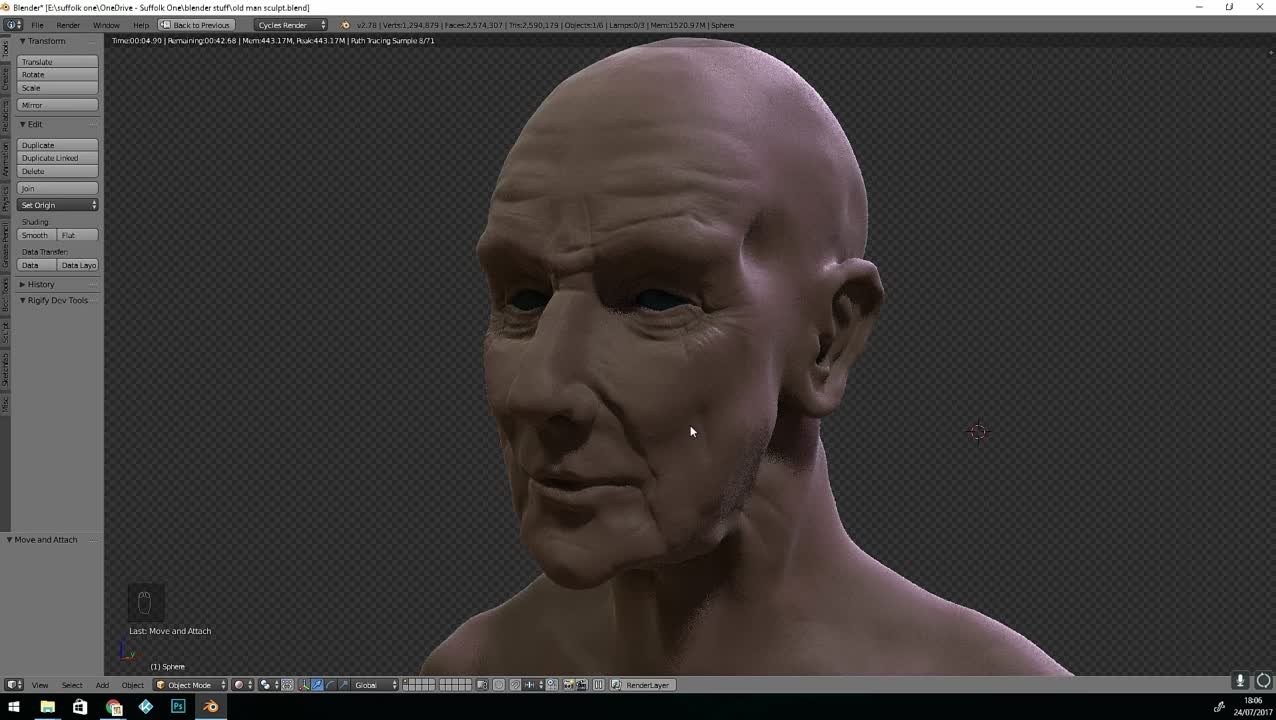Open the Object Mode dropdown

[188, 685]
